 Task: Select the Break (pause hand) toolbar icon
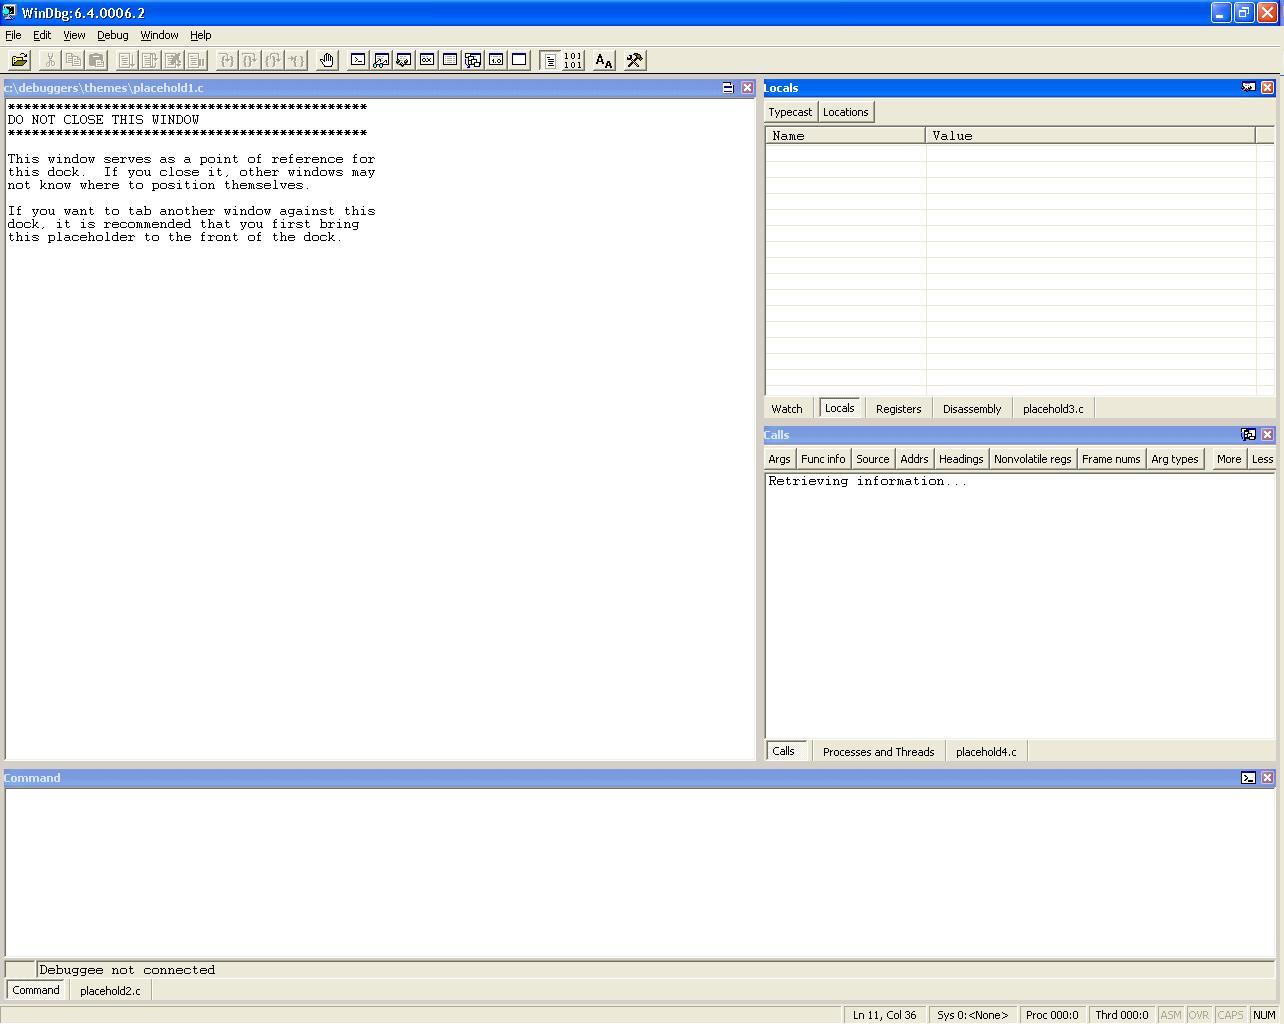[x=326, y=60]
